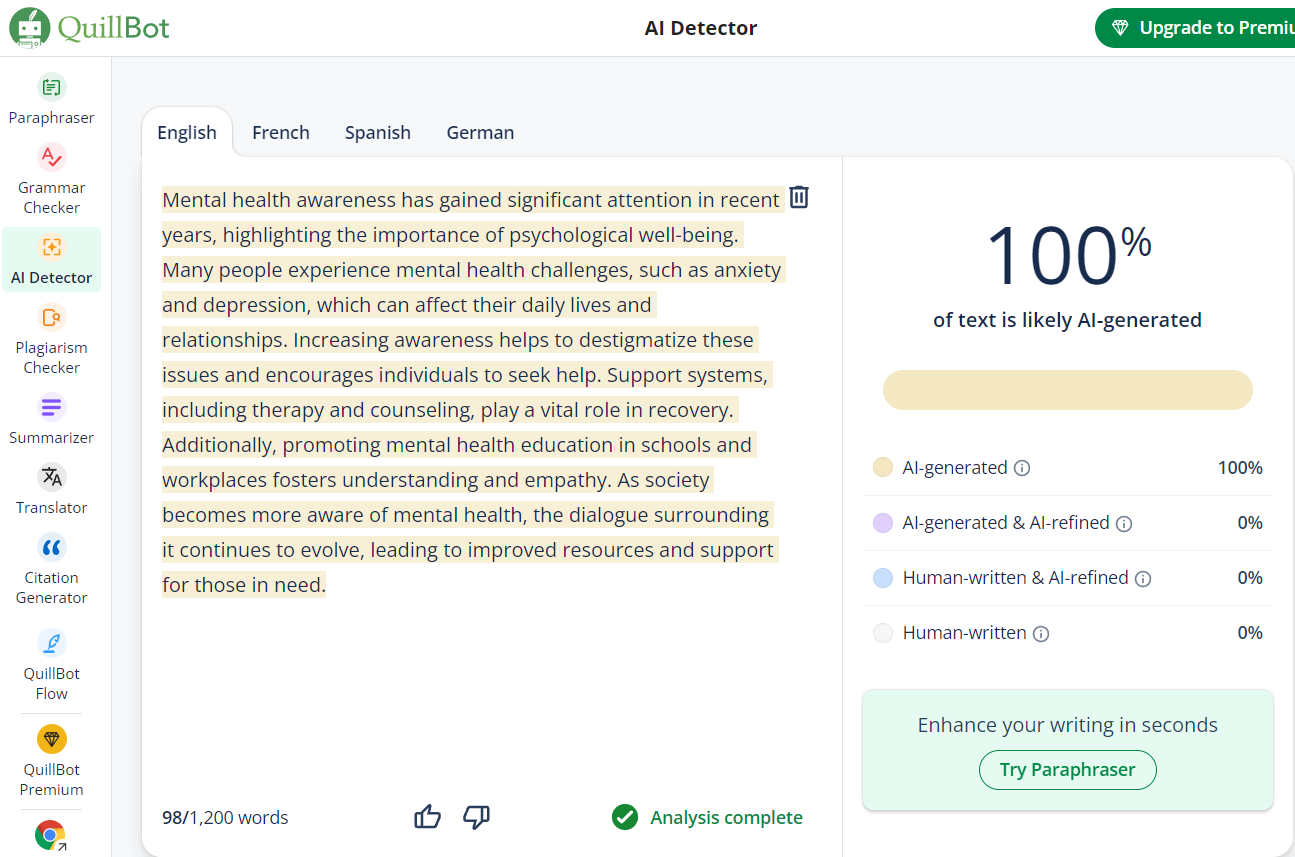Switch to the German language tab
The height and width of the screenshot is (857, 1295).
480,133
